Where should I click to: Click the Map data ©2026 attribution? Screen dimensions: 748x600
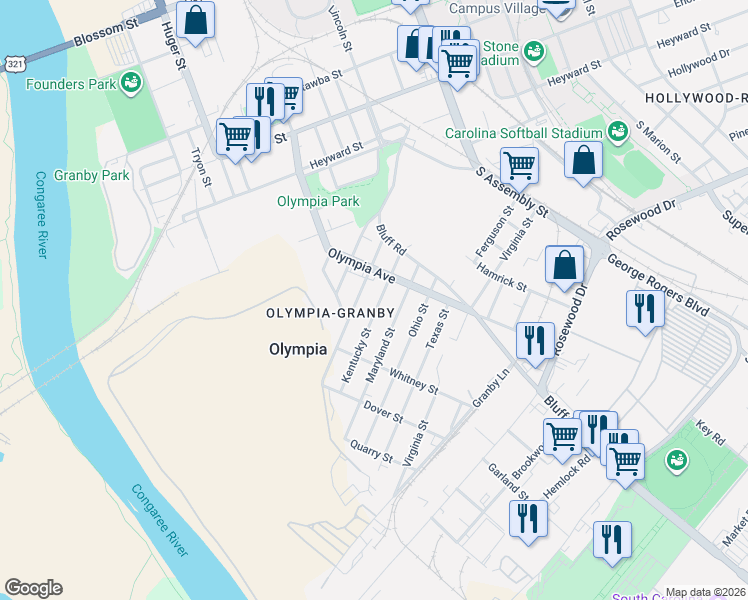point(705,592)
